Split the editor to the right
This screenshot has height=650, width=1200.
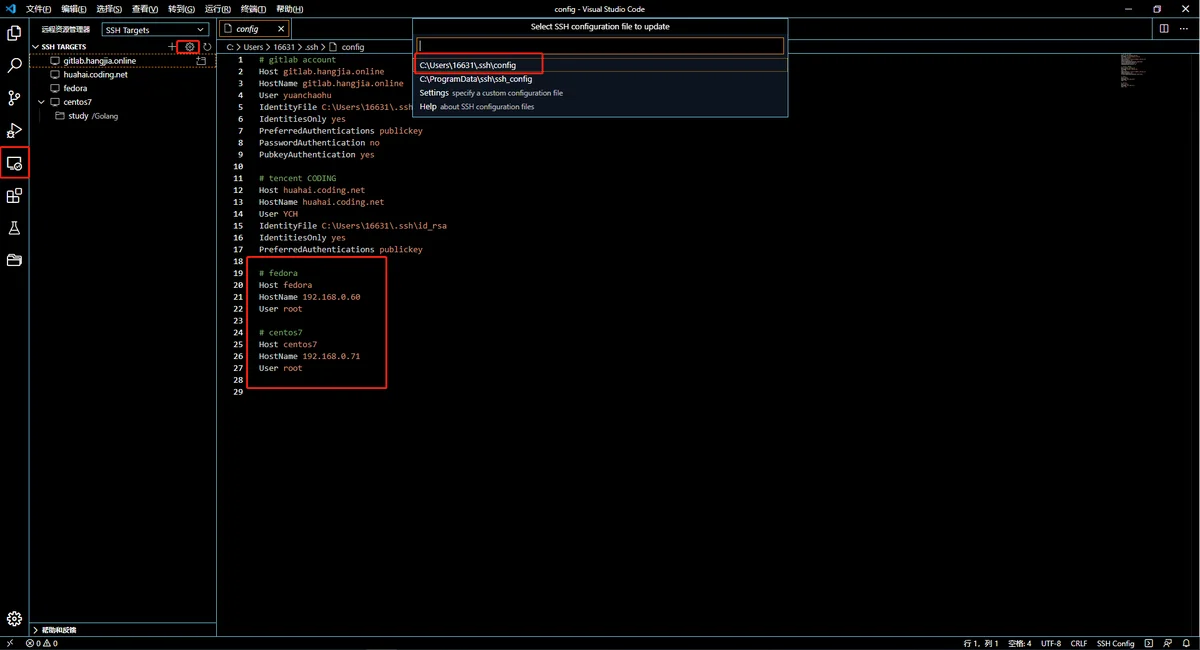point(1164,29)
